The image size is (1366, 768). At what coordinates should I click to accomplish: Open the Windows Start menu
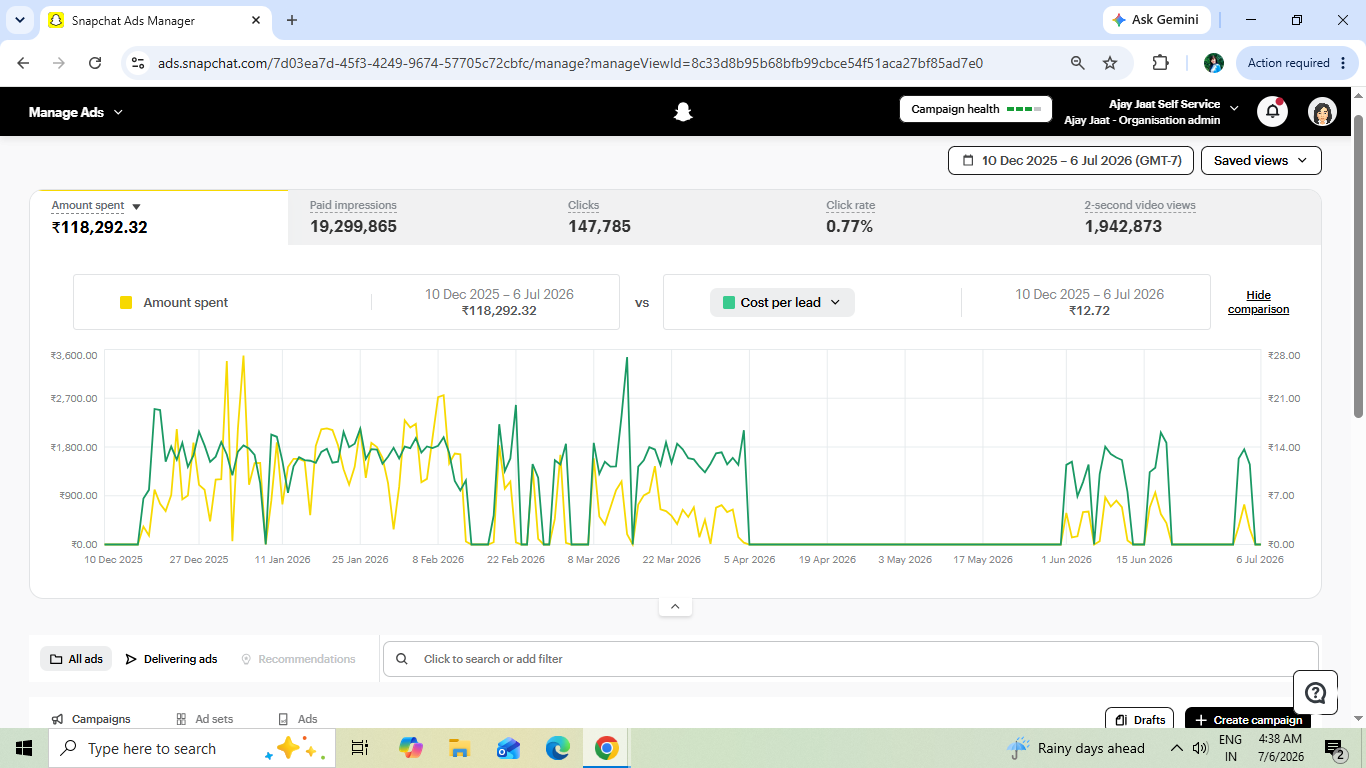pyautogui.click(x=24, y=748)
